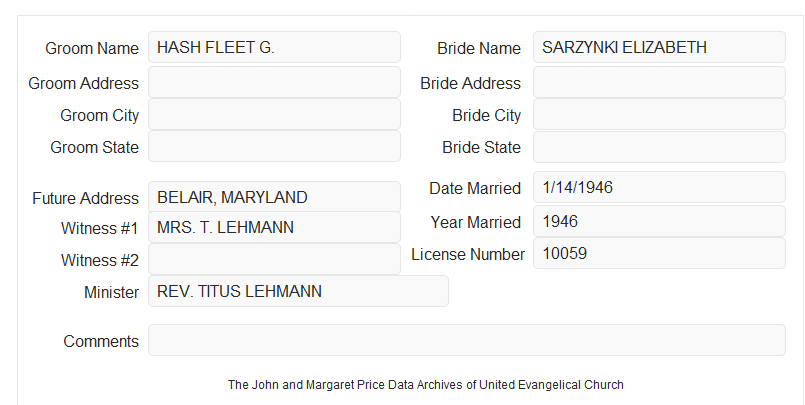Click the License Number field showing 10059
This screenshot has width=805, height=405.
(x=659, y=253)
